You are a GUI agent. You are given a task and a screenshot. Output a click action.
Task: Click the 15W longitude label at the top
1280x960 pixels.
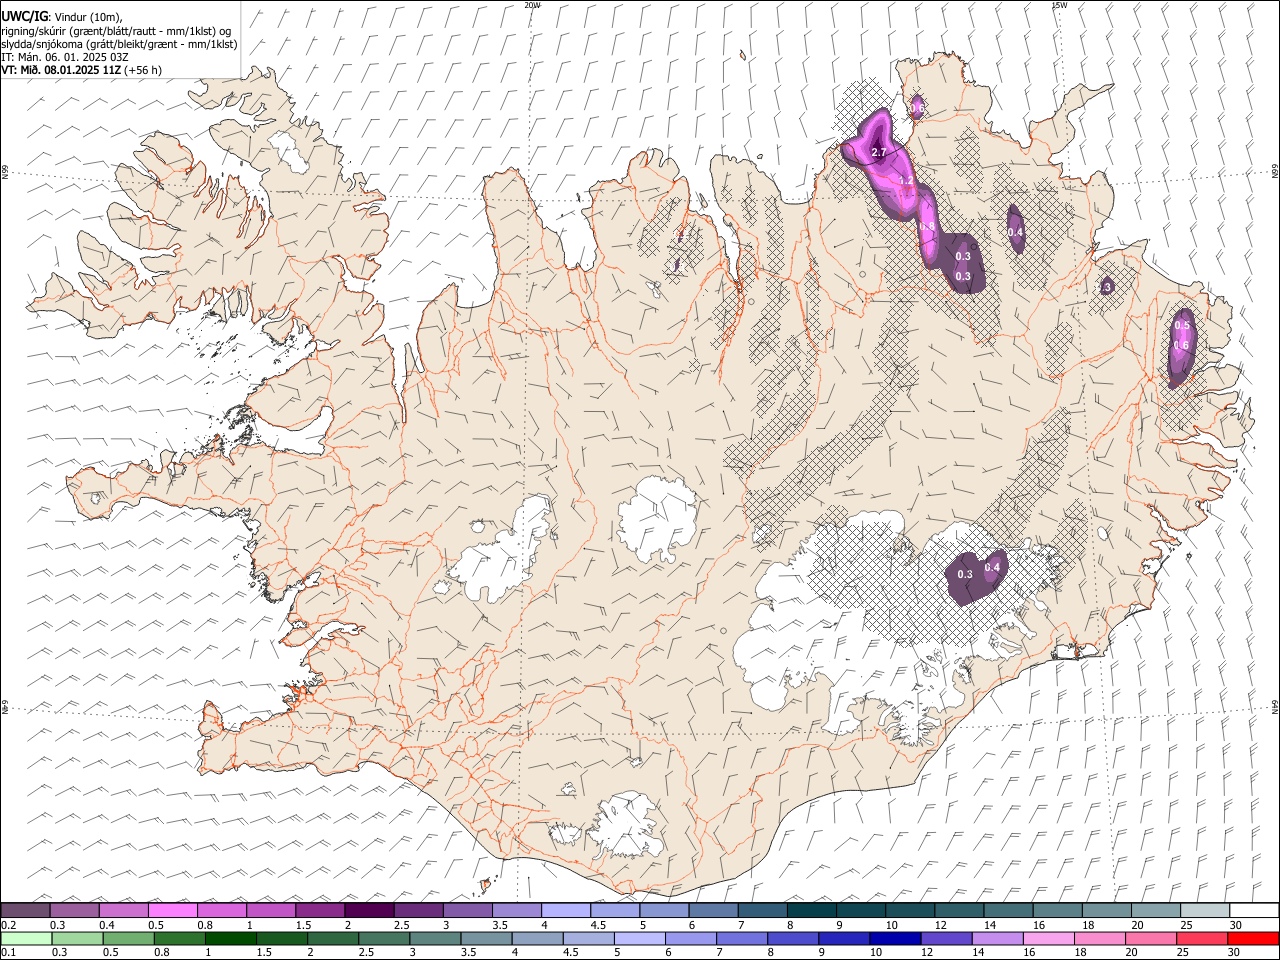pos(1060,5)
